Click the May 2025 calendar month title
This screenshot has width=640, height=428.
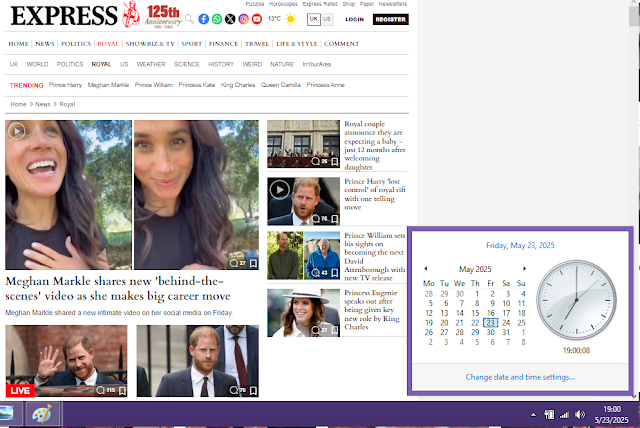click(475, 269)
